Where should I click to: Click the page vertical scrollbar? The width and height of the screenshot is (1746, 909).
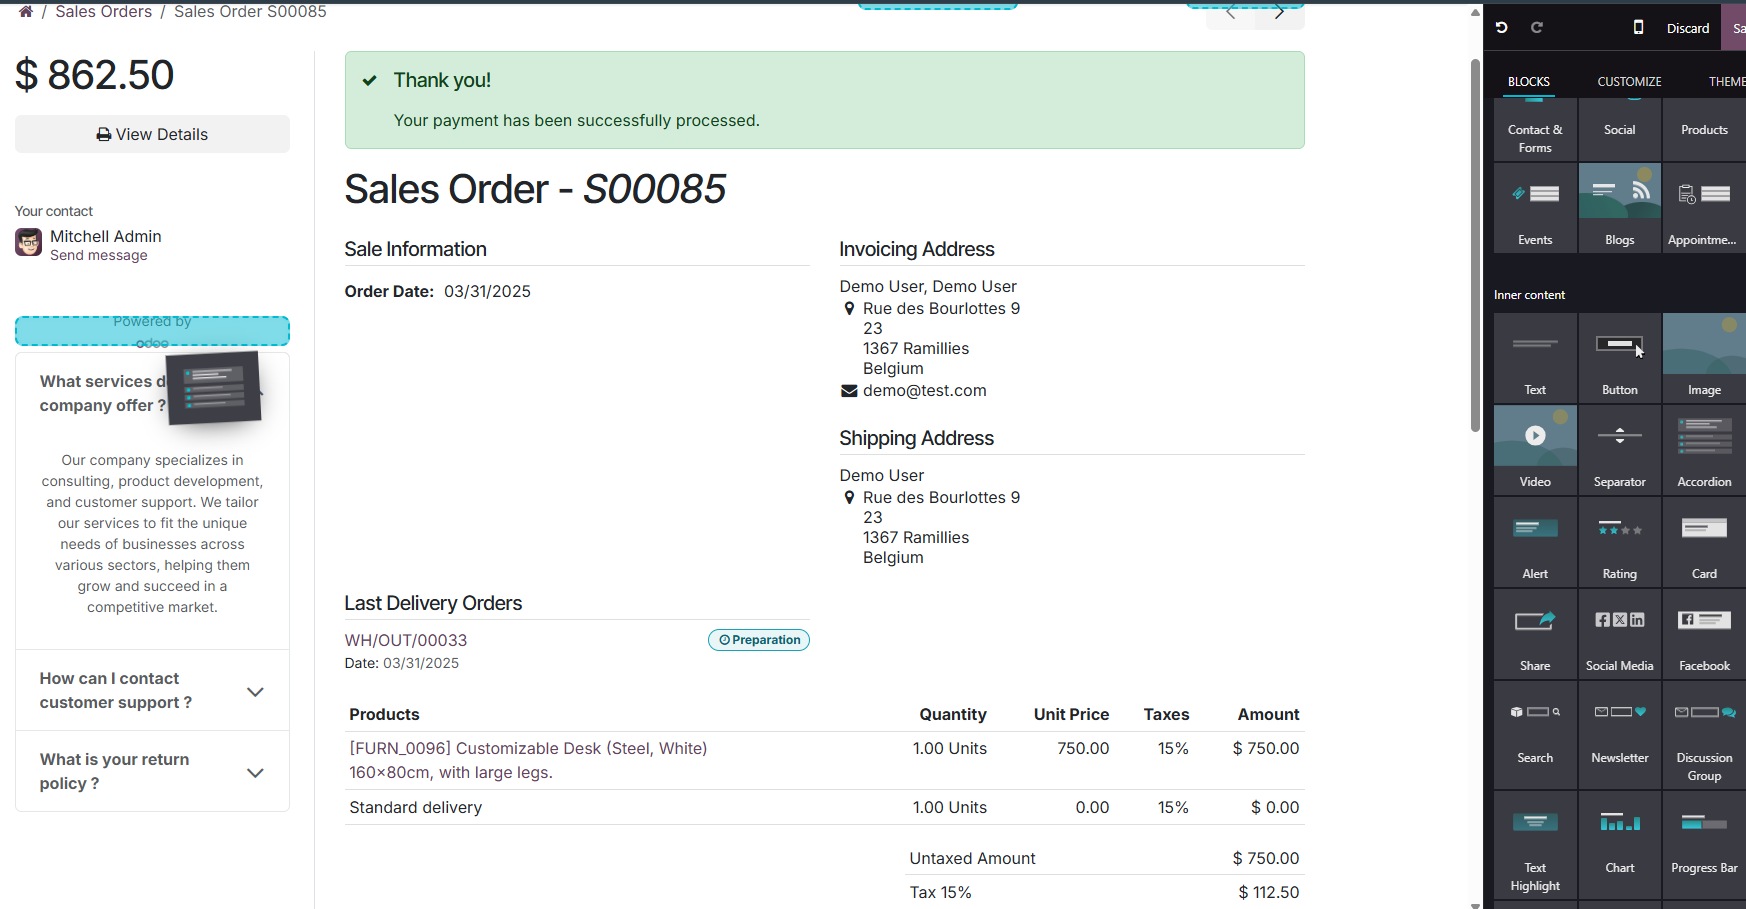(x=1475, y=245)
